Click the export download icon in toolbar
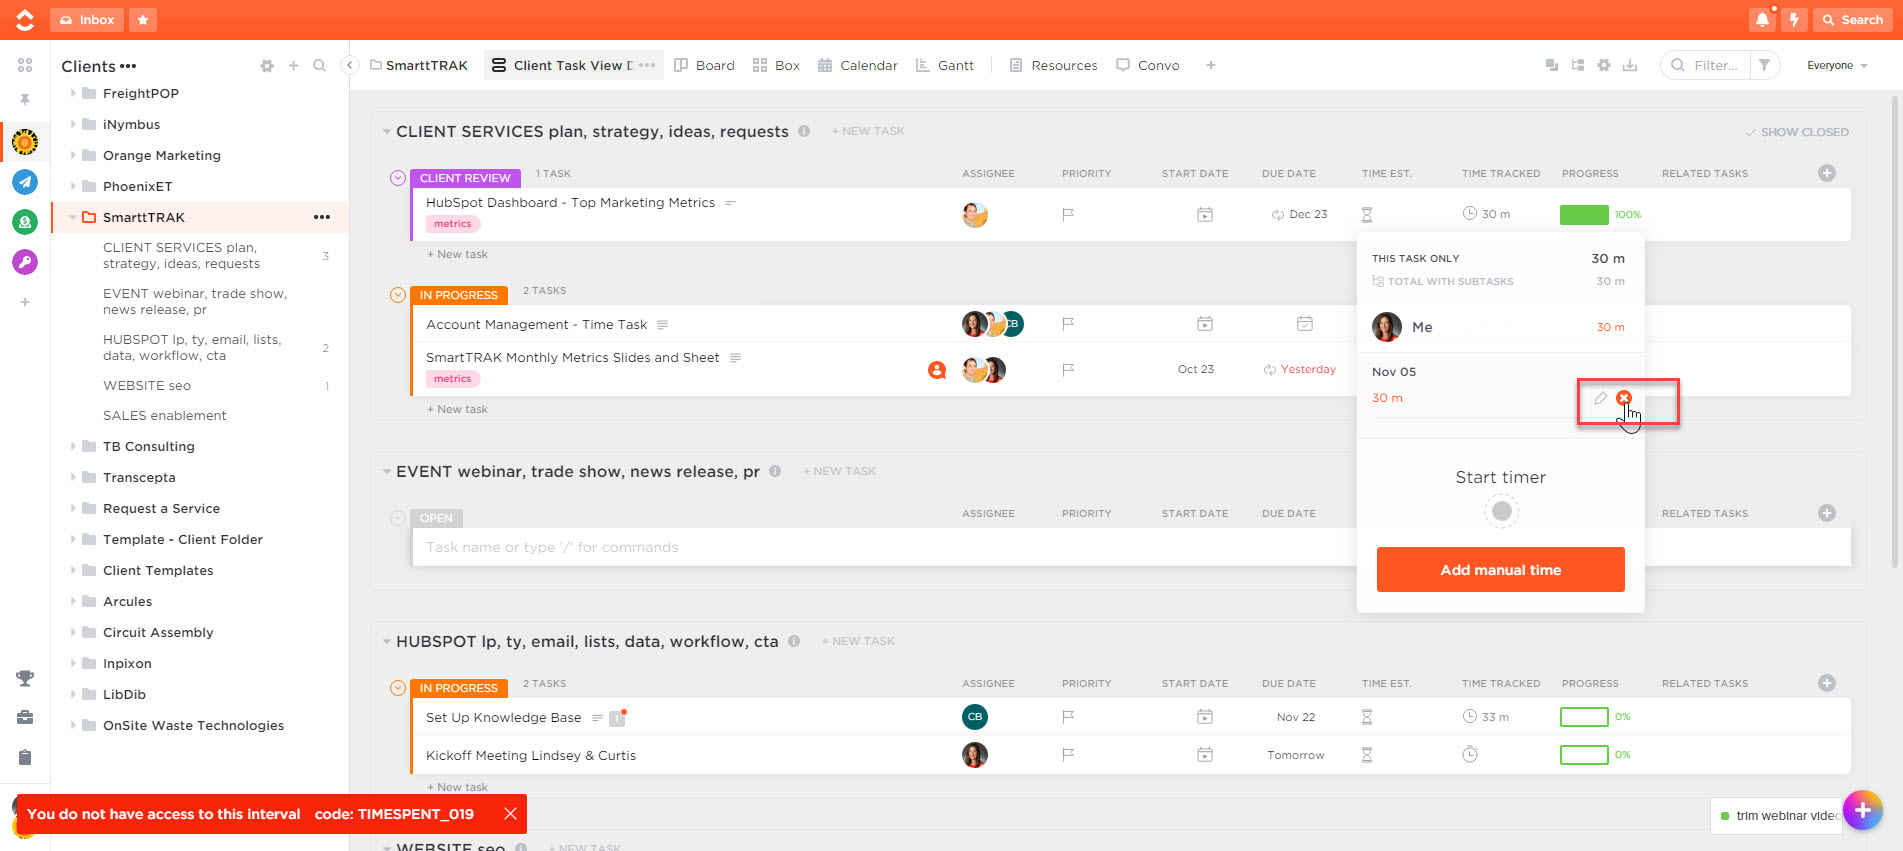Image resolution: width=1903 pixels, height=851 pixels. click(x=1630, y=65)
